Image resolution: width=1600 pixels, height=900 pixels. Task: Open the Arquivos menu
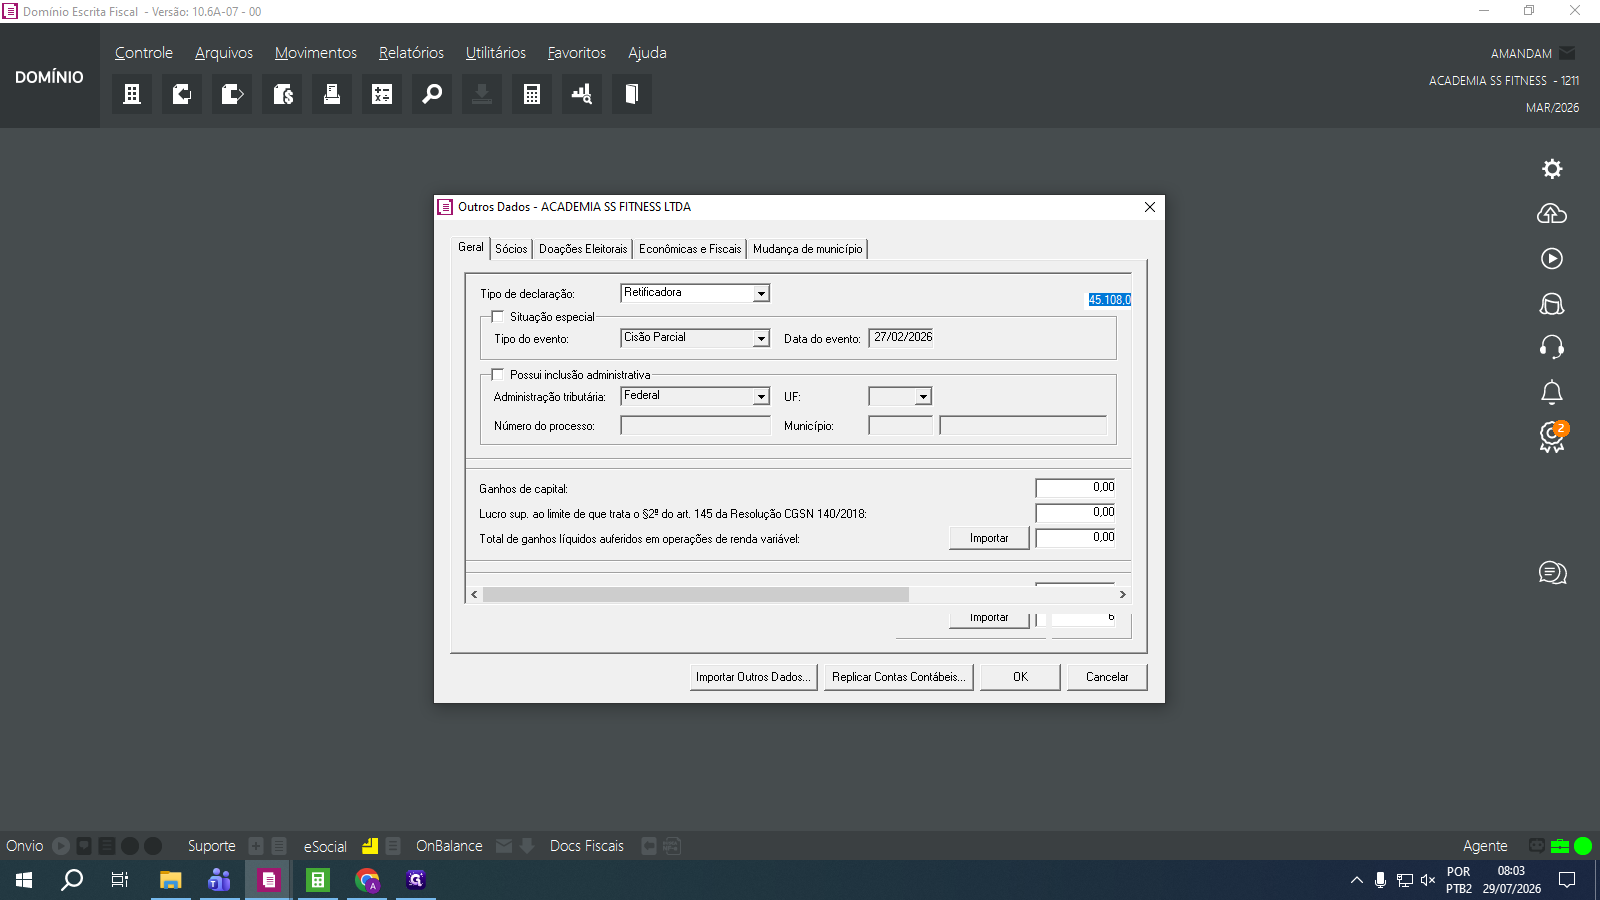[x=224, y=53]
